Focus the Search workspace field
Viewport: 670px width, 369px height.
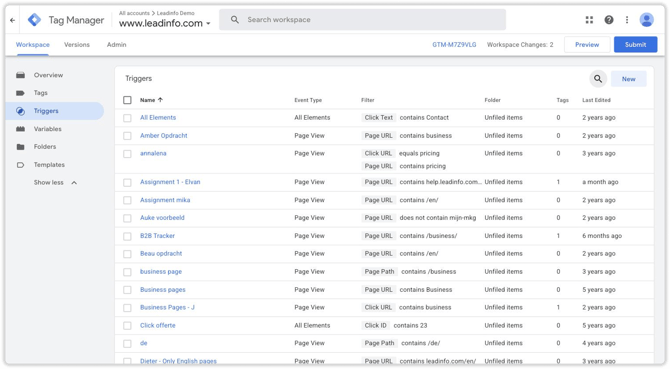362,20
